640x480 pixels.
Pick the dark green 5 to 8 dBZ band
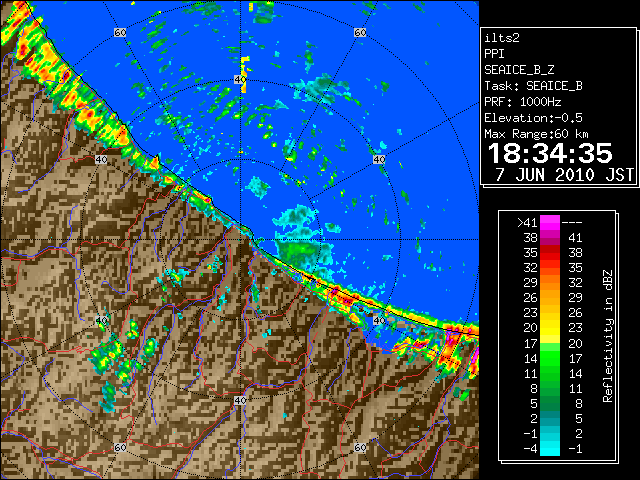point(550,403)
